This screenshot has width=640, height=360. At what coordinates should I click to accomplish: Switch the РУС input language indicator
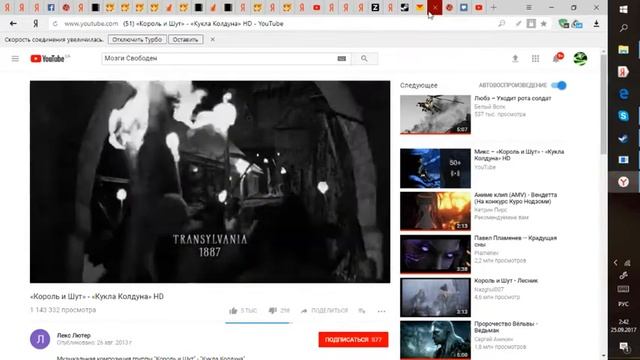(x=623, y=304)
